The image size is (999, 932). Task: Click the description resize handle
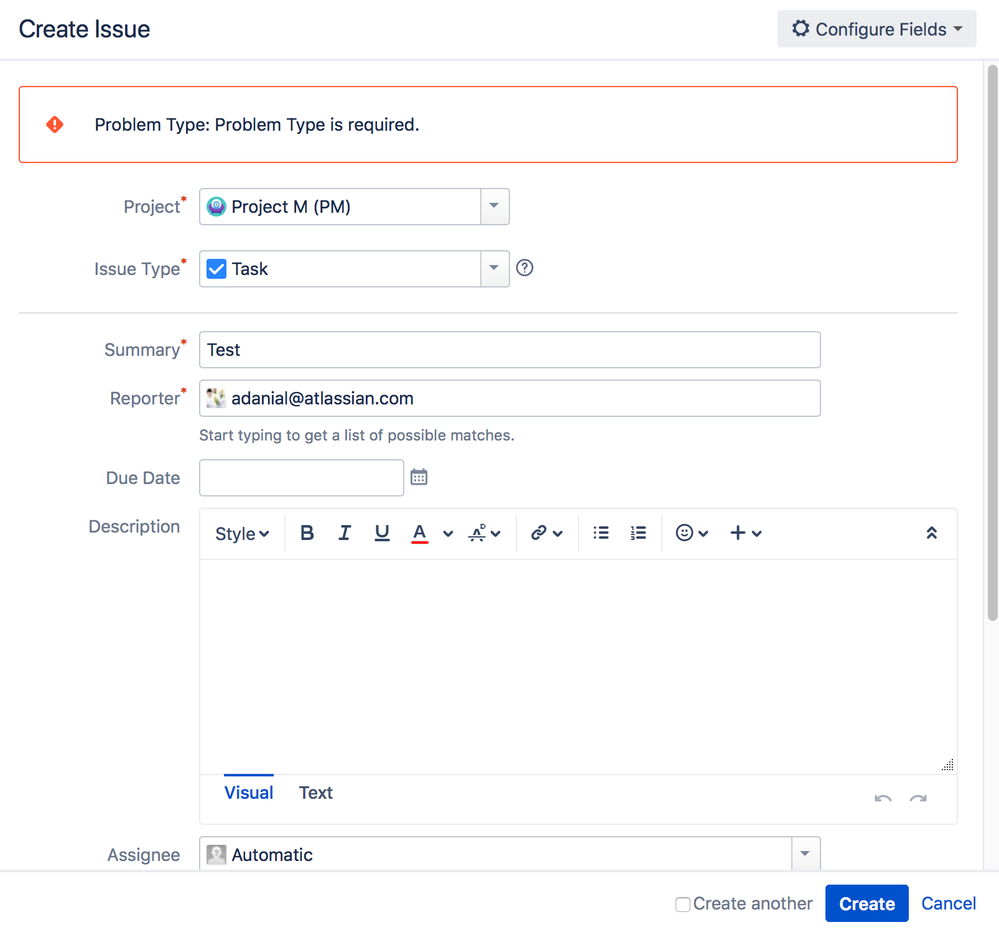(947, 764)
